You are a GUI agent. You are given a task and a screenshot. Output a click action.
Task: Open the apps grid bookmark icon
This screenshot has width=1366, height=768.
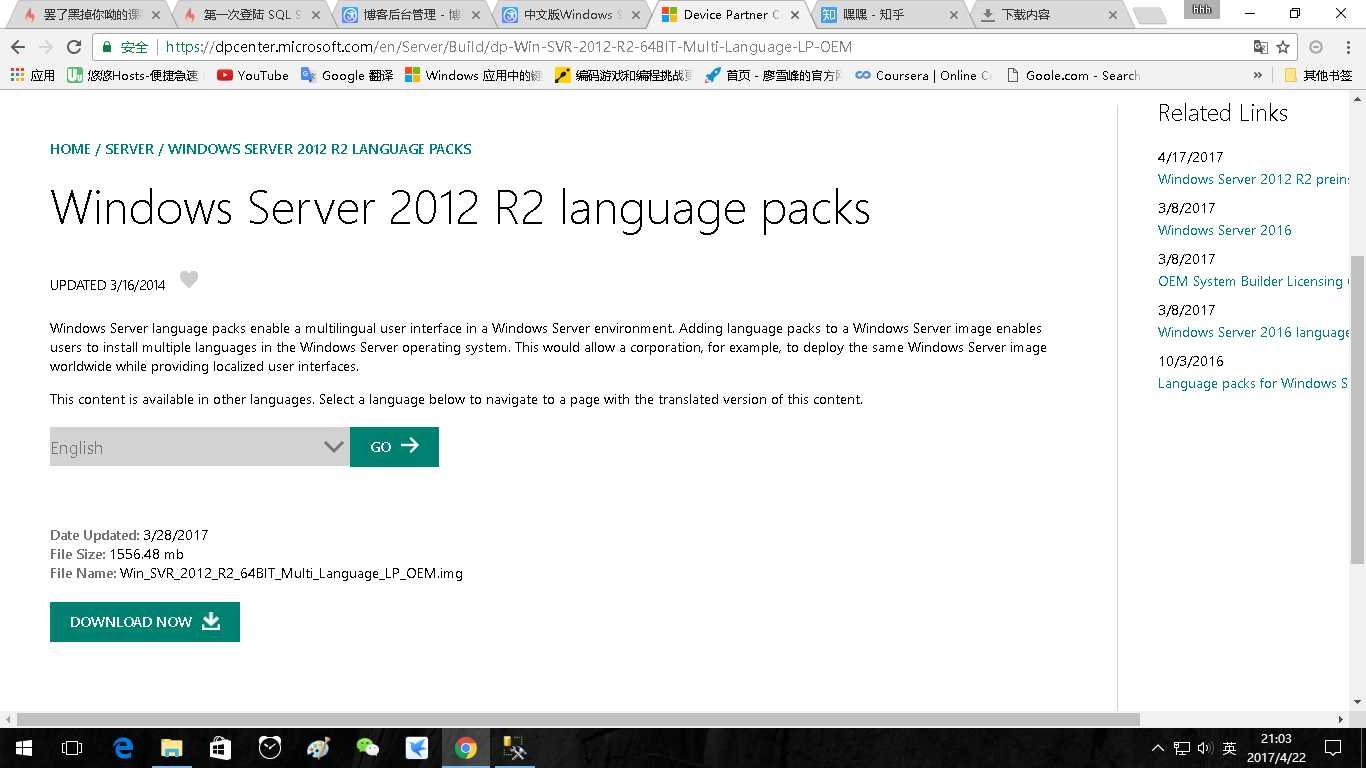click(x=33, y=75)
